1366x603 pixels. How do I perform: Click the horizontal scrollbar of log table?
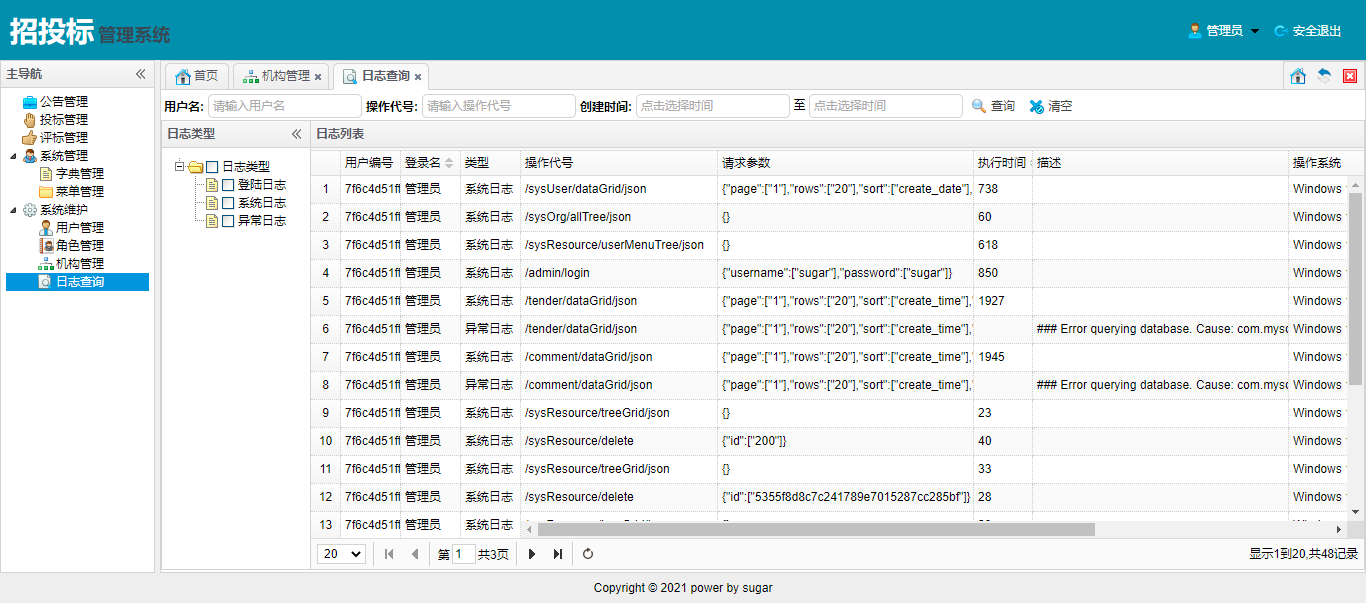point(815,529)
